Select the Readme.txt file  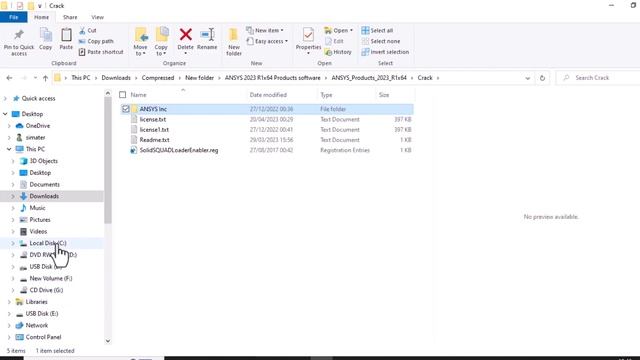(154, 140)
